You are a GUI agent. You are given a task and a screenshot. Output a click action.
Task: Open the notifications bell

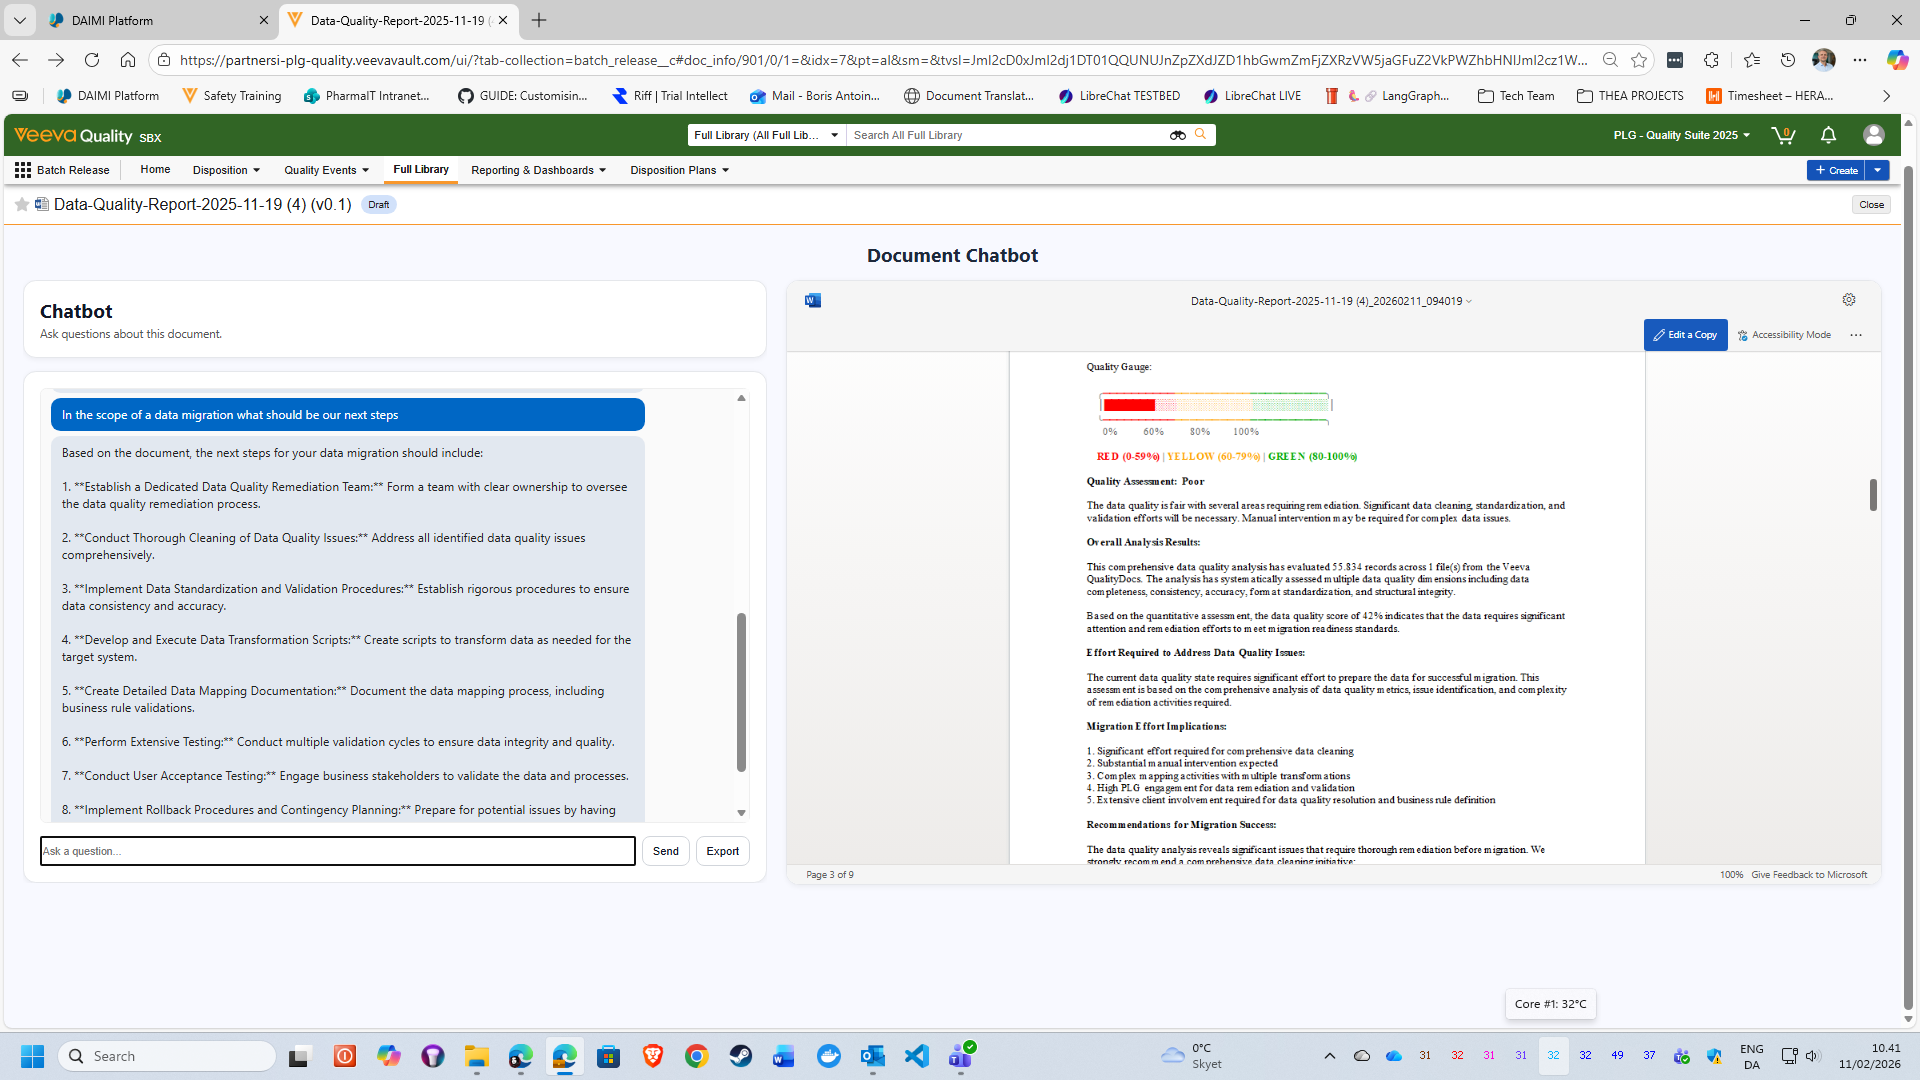1828,135
